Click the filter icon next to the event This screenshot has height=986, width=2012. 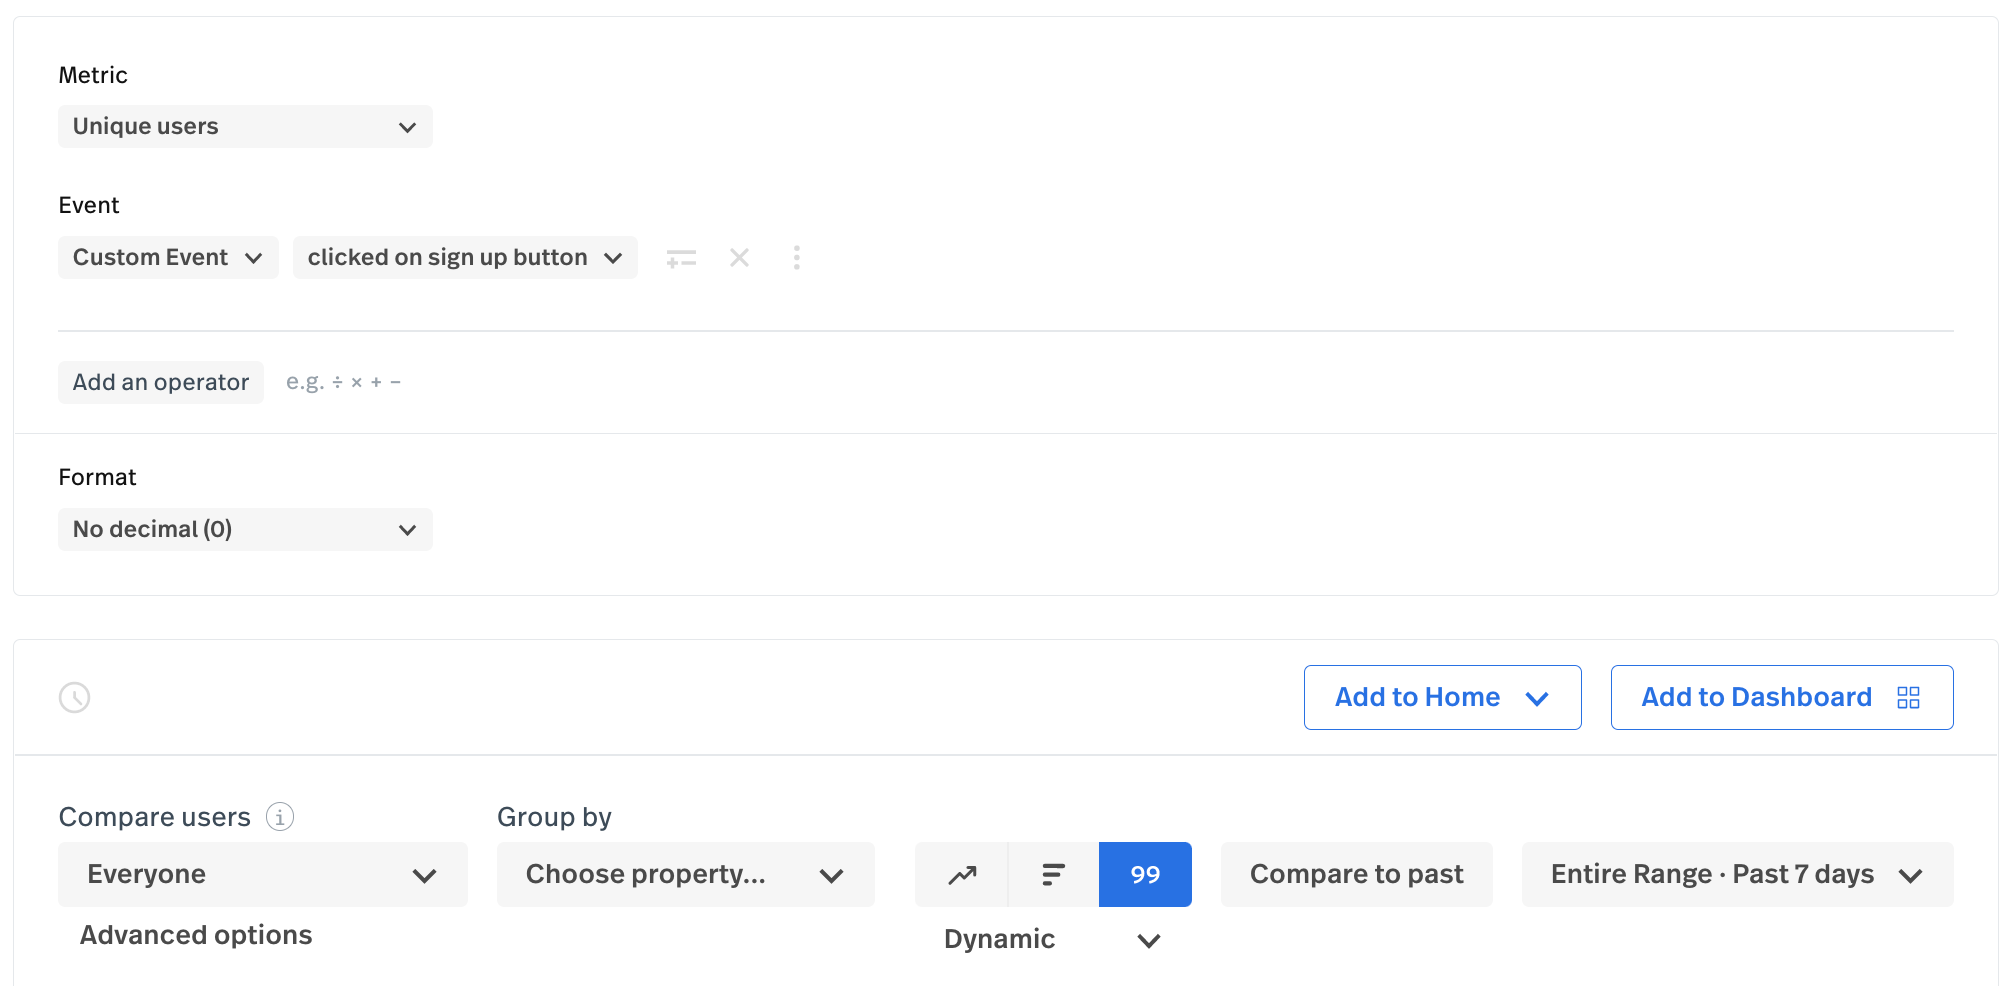(x=681, y=258)
